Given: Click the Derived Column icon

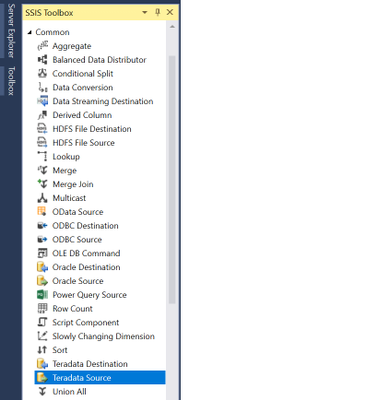Looking at the screenshot, I should (x=42, y=115).
